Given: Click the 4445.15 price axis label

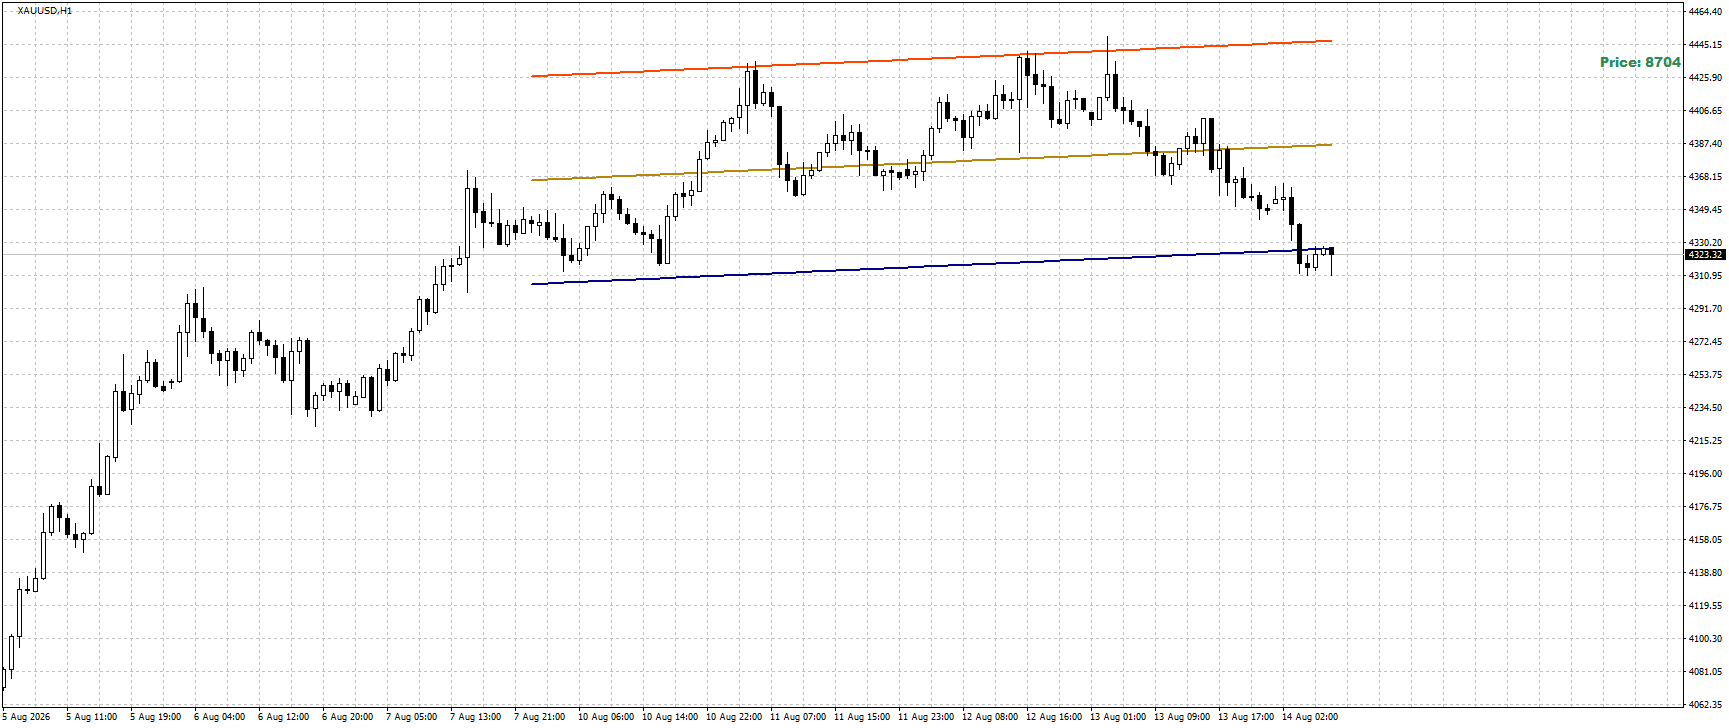Looking at the screenshot, I should pyautogui.click(x=1704, y=45).
